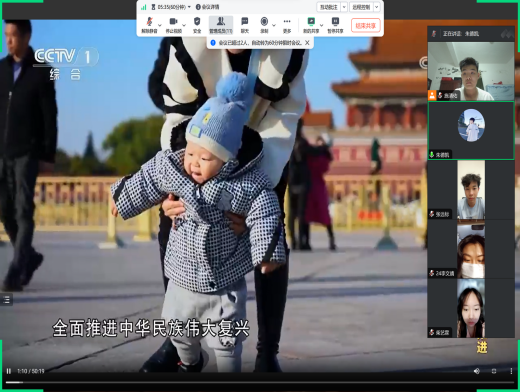Image resolution: width=520 pixels, height=392 pixels.
Task: Click the muted mic icon on the bottom participant's tile
Action: click(432, 332)
